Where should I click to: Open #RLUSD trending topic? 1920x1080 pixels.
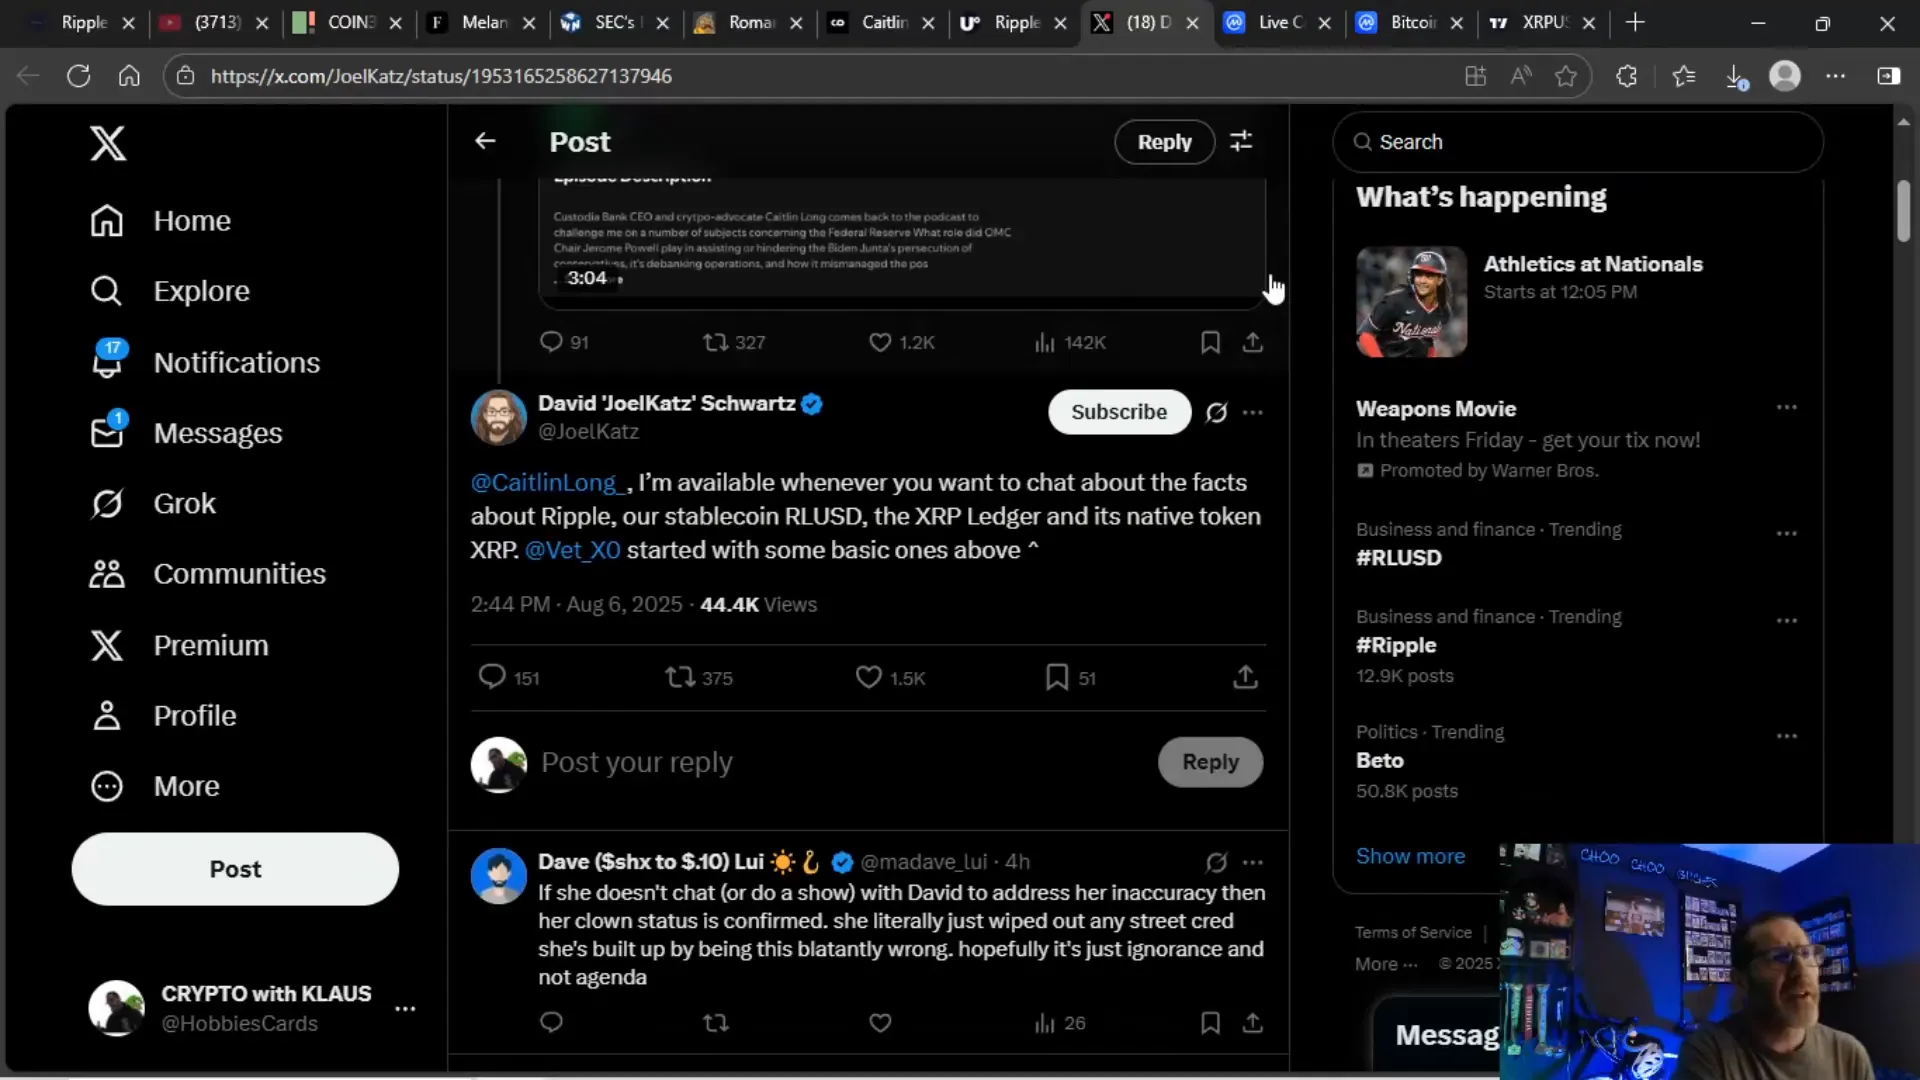tap(1398, 558)
